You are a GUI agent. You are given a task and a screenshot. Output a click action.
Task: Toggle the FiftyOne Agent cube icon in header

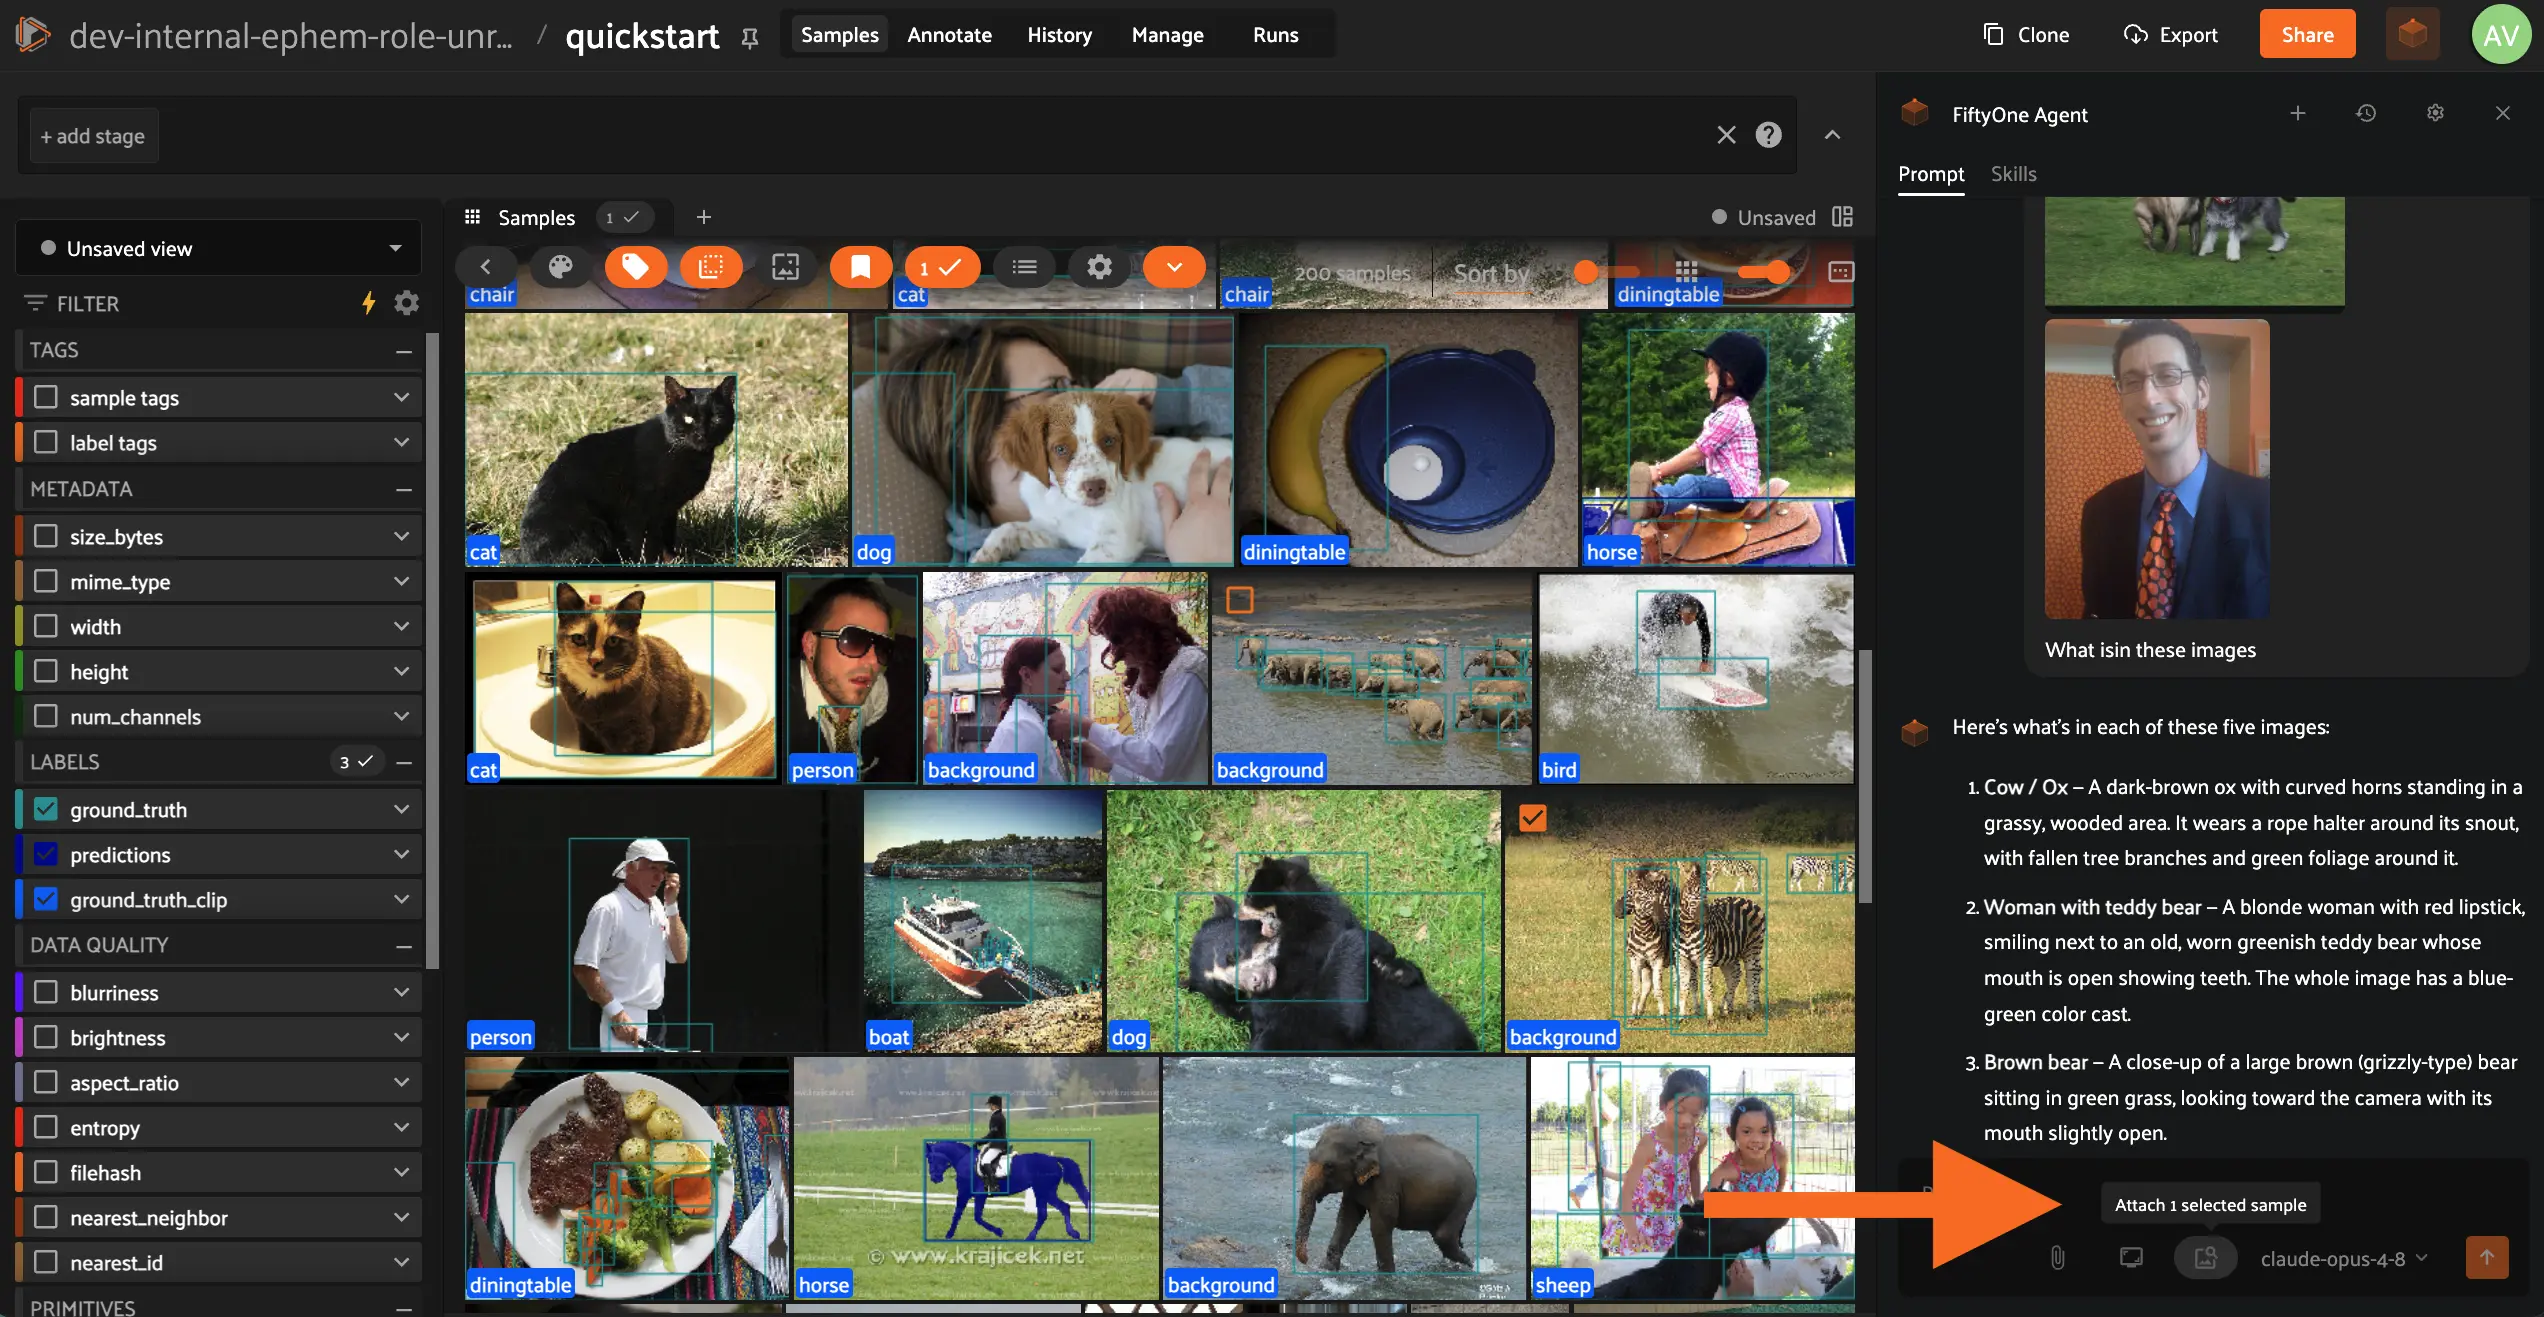(x=2412, y=35)
